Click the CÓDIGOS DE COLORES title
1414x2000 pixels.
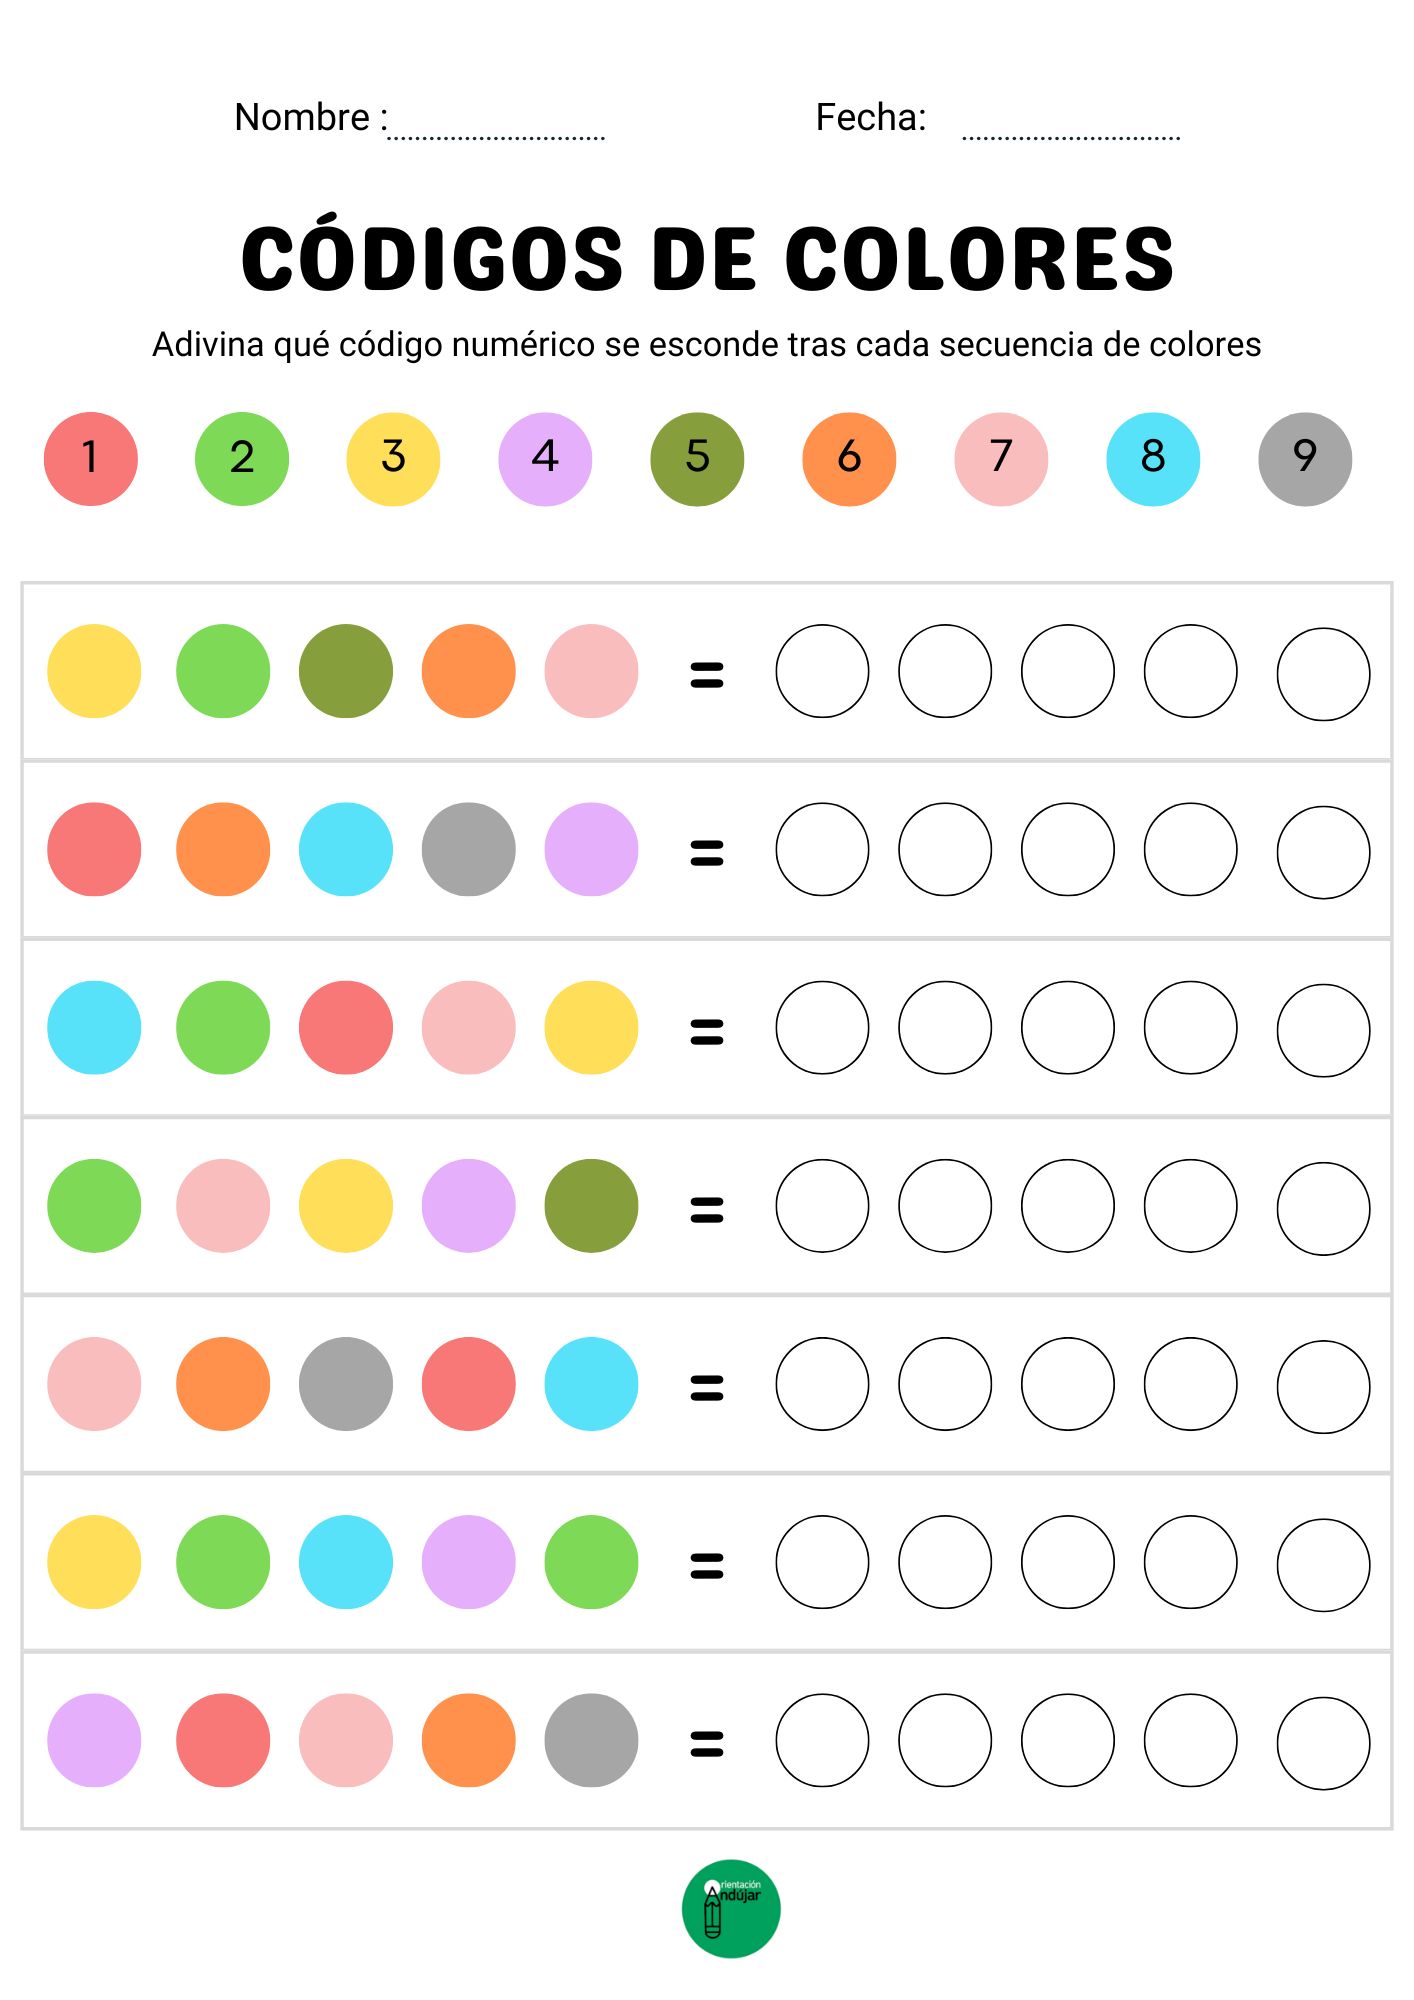coord(707,259)
